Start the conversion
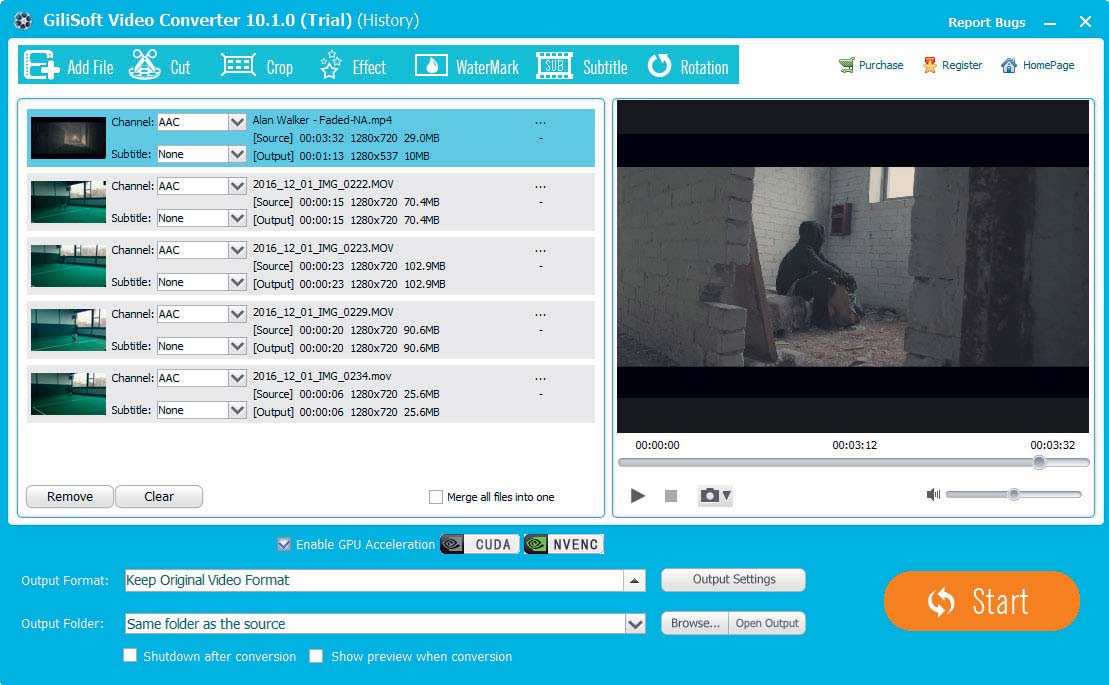This screenshot has height=685, width=1109. coord(982,601)
